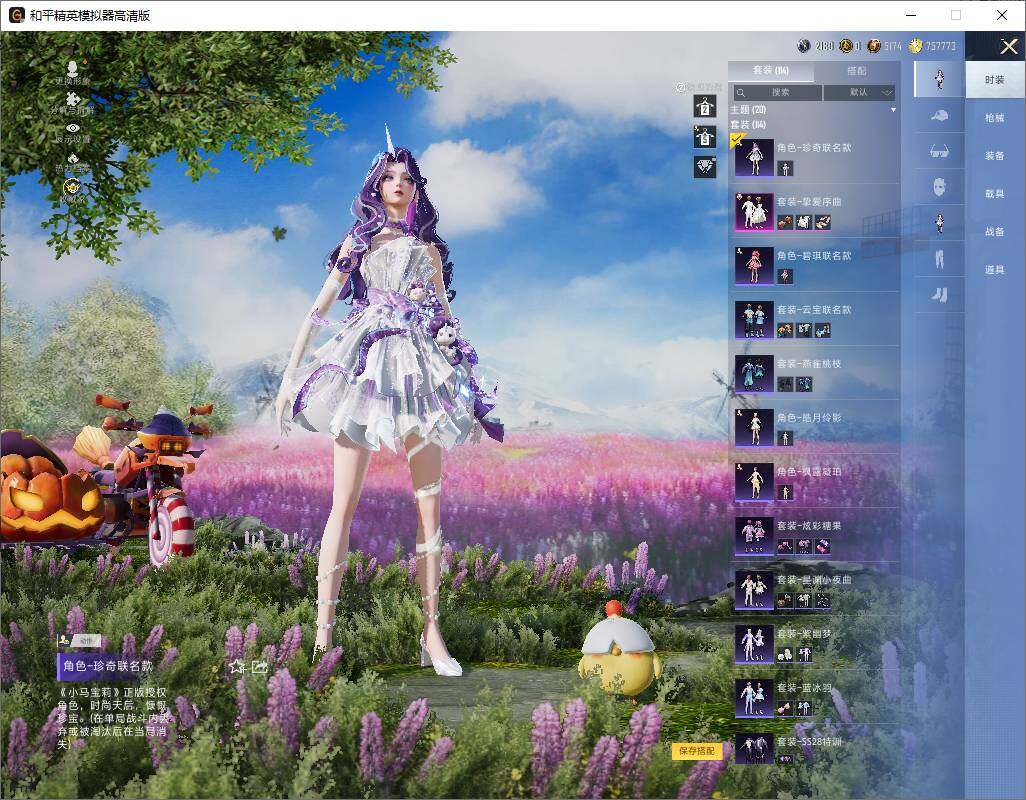This screenshot has width=1026, height=800.
Task: Select wardrobe preset hanger icon 2
Action: click(705, 106)
